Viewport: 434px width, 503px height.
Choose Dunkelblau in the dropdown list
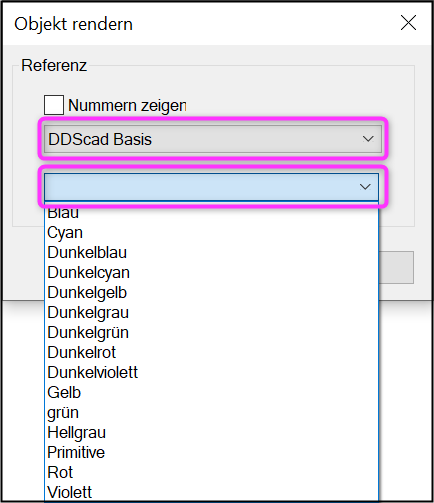coord(212,252)
